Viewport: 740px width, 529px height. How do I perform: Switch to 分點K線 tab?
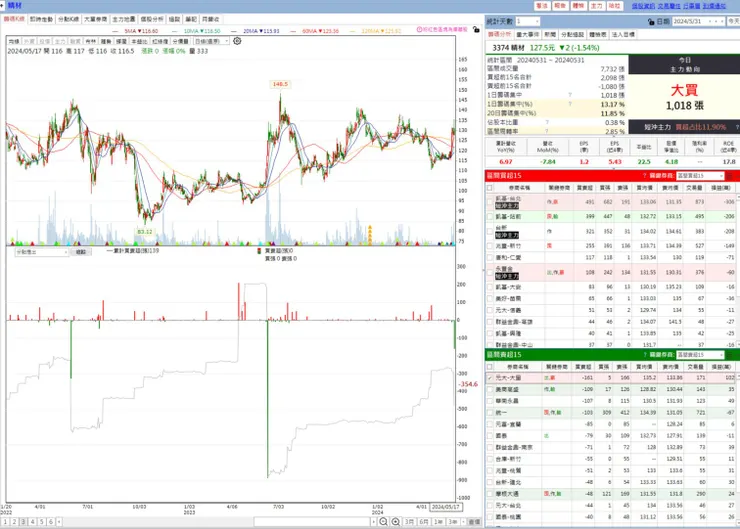point(68,19)
